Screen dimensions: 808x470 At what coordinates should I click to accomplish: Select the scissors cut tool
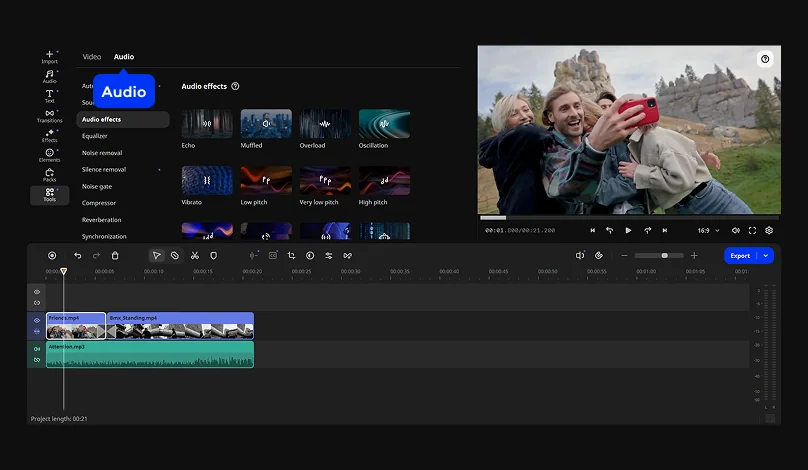pos(194,256)
